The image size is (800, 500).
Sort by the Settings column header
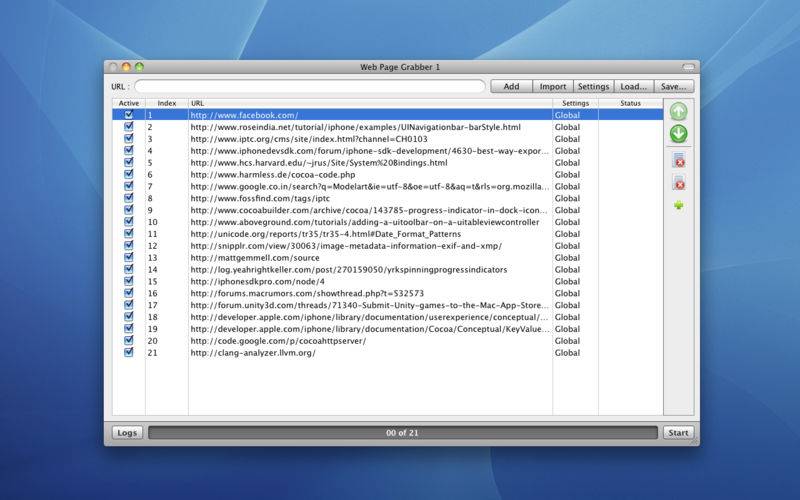(x=576, y=103)
